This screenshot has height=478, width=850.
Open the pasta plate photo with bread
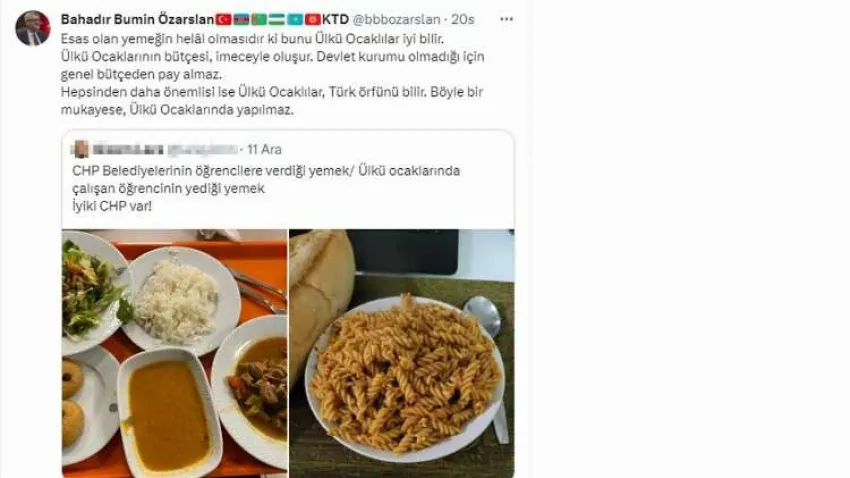click(402, 353)
